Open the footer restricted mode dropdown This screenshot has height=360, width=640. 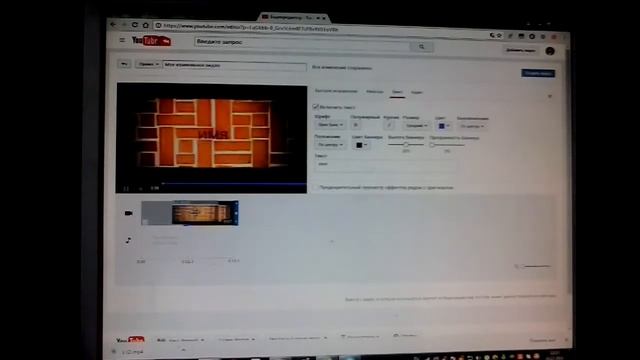point(298,338)
